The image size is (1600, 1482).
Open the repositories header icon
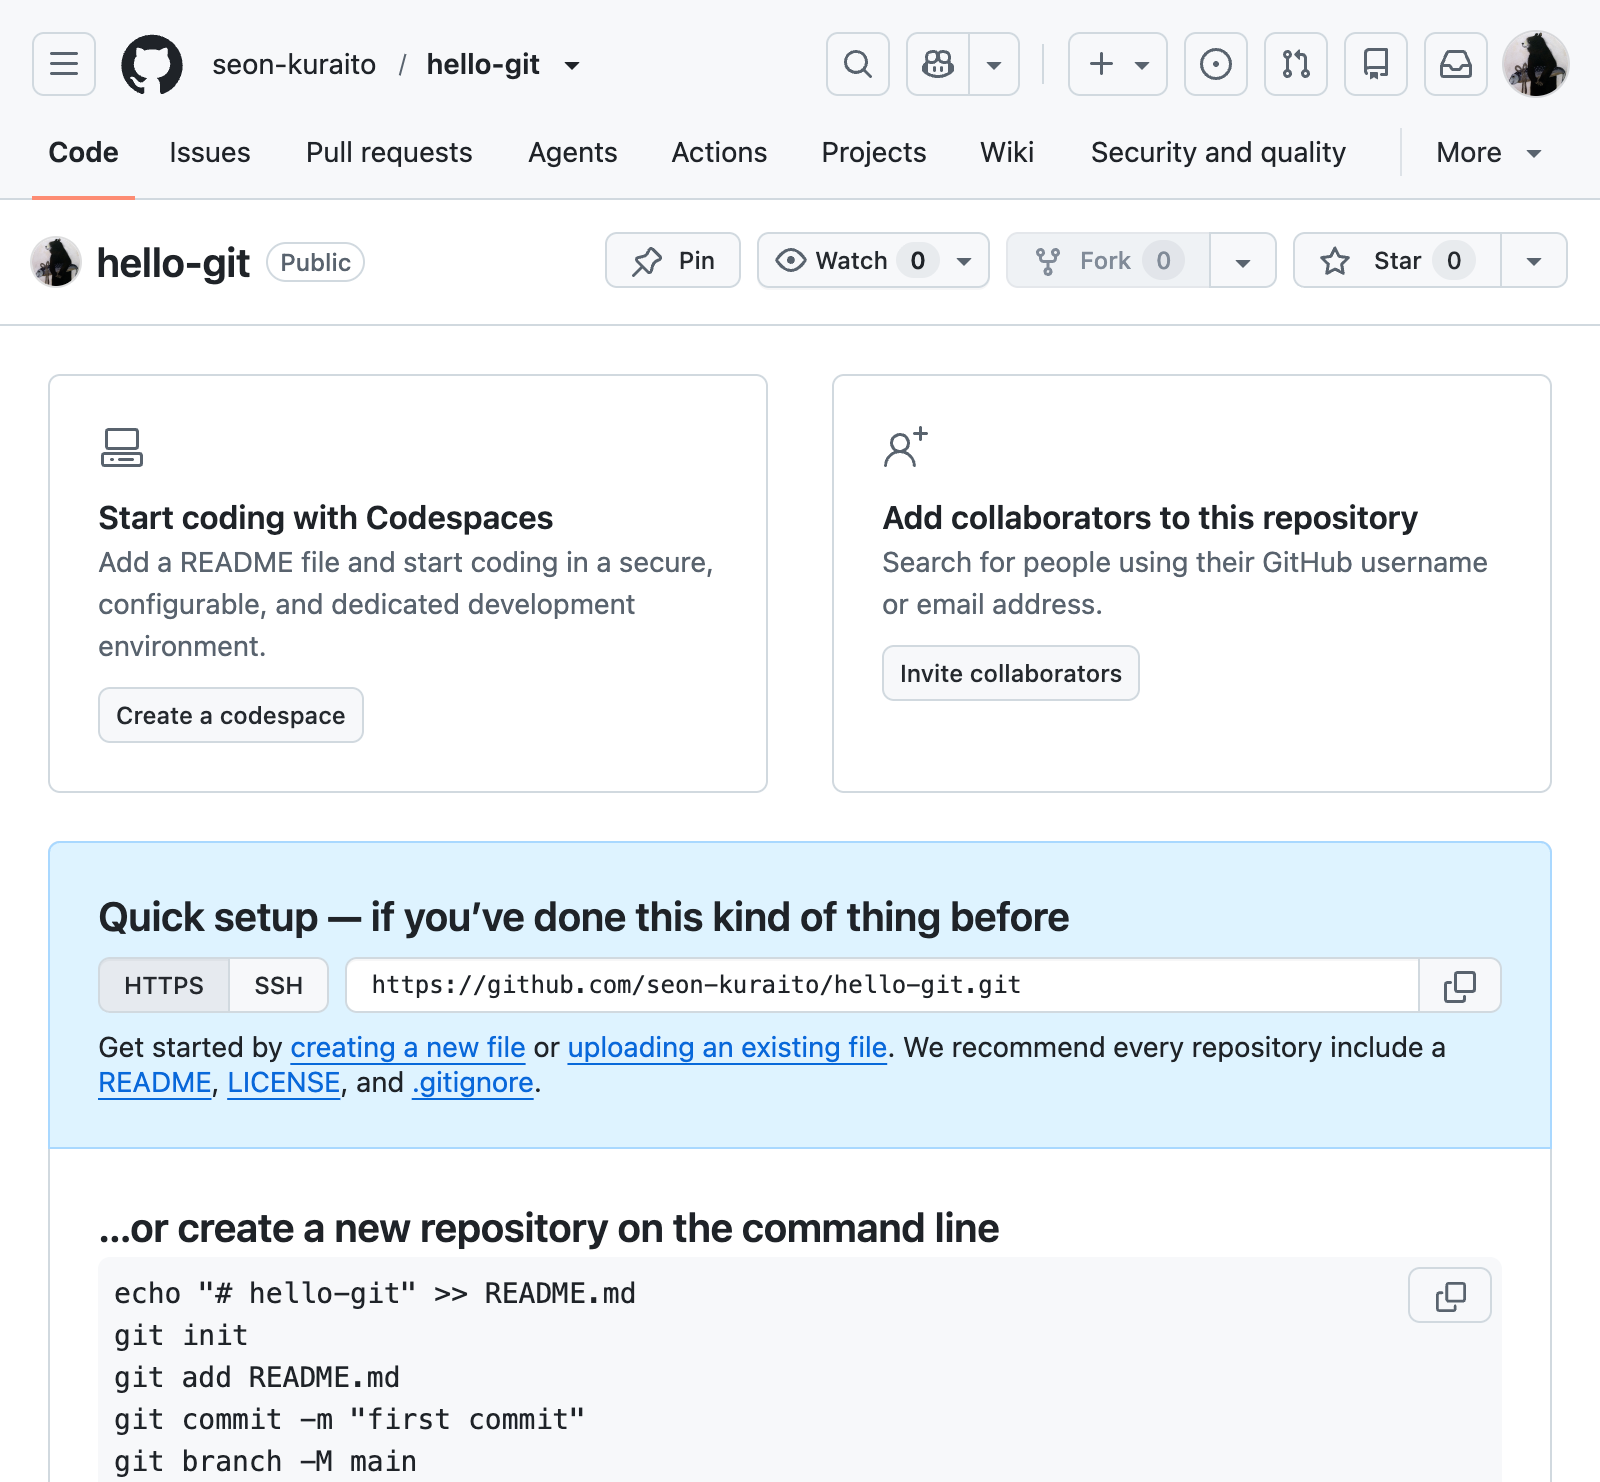[1376, 64]
